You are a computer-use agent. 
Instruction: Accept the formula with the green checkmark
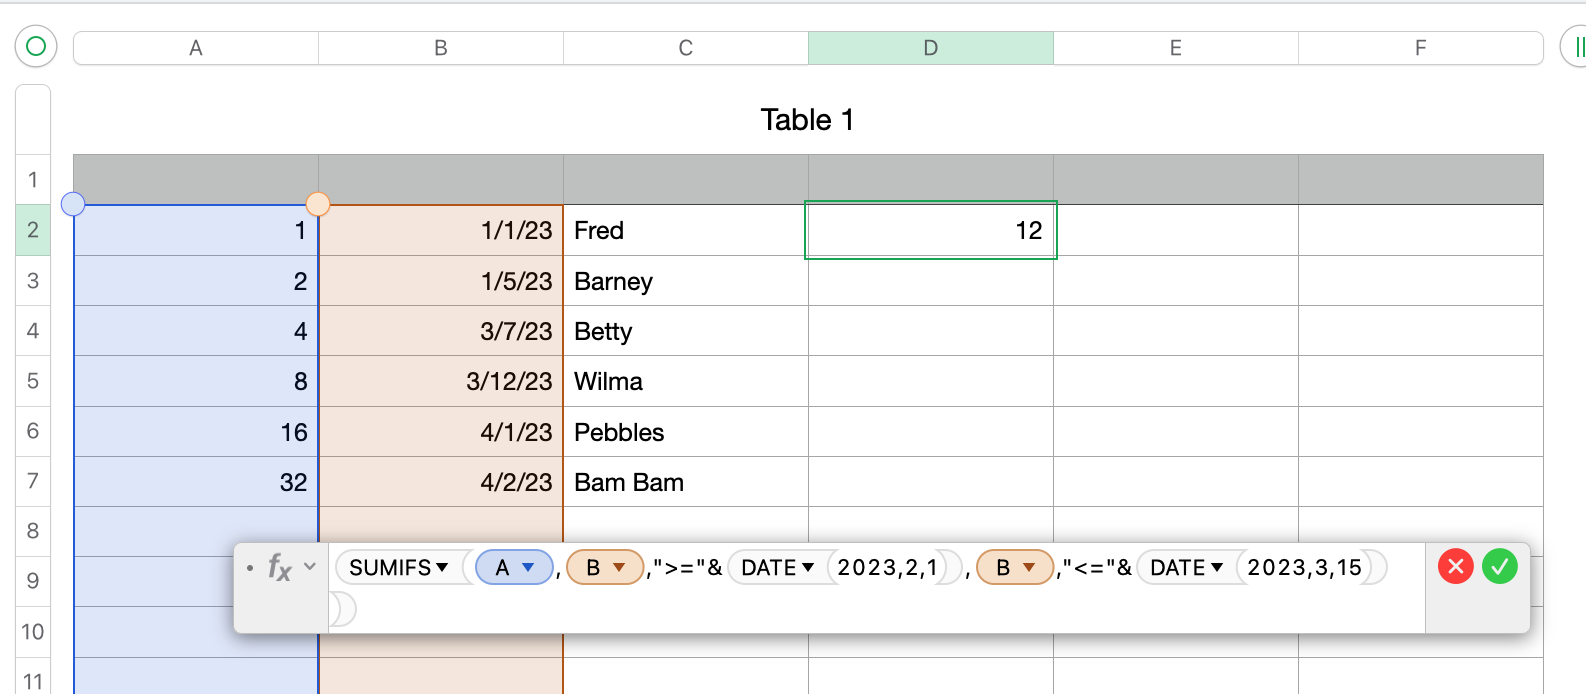point(1499,567)
